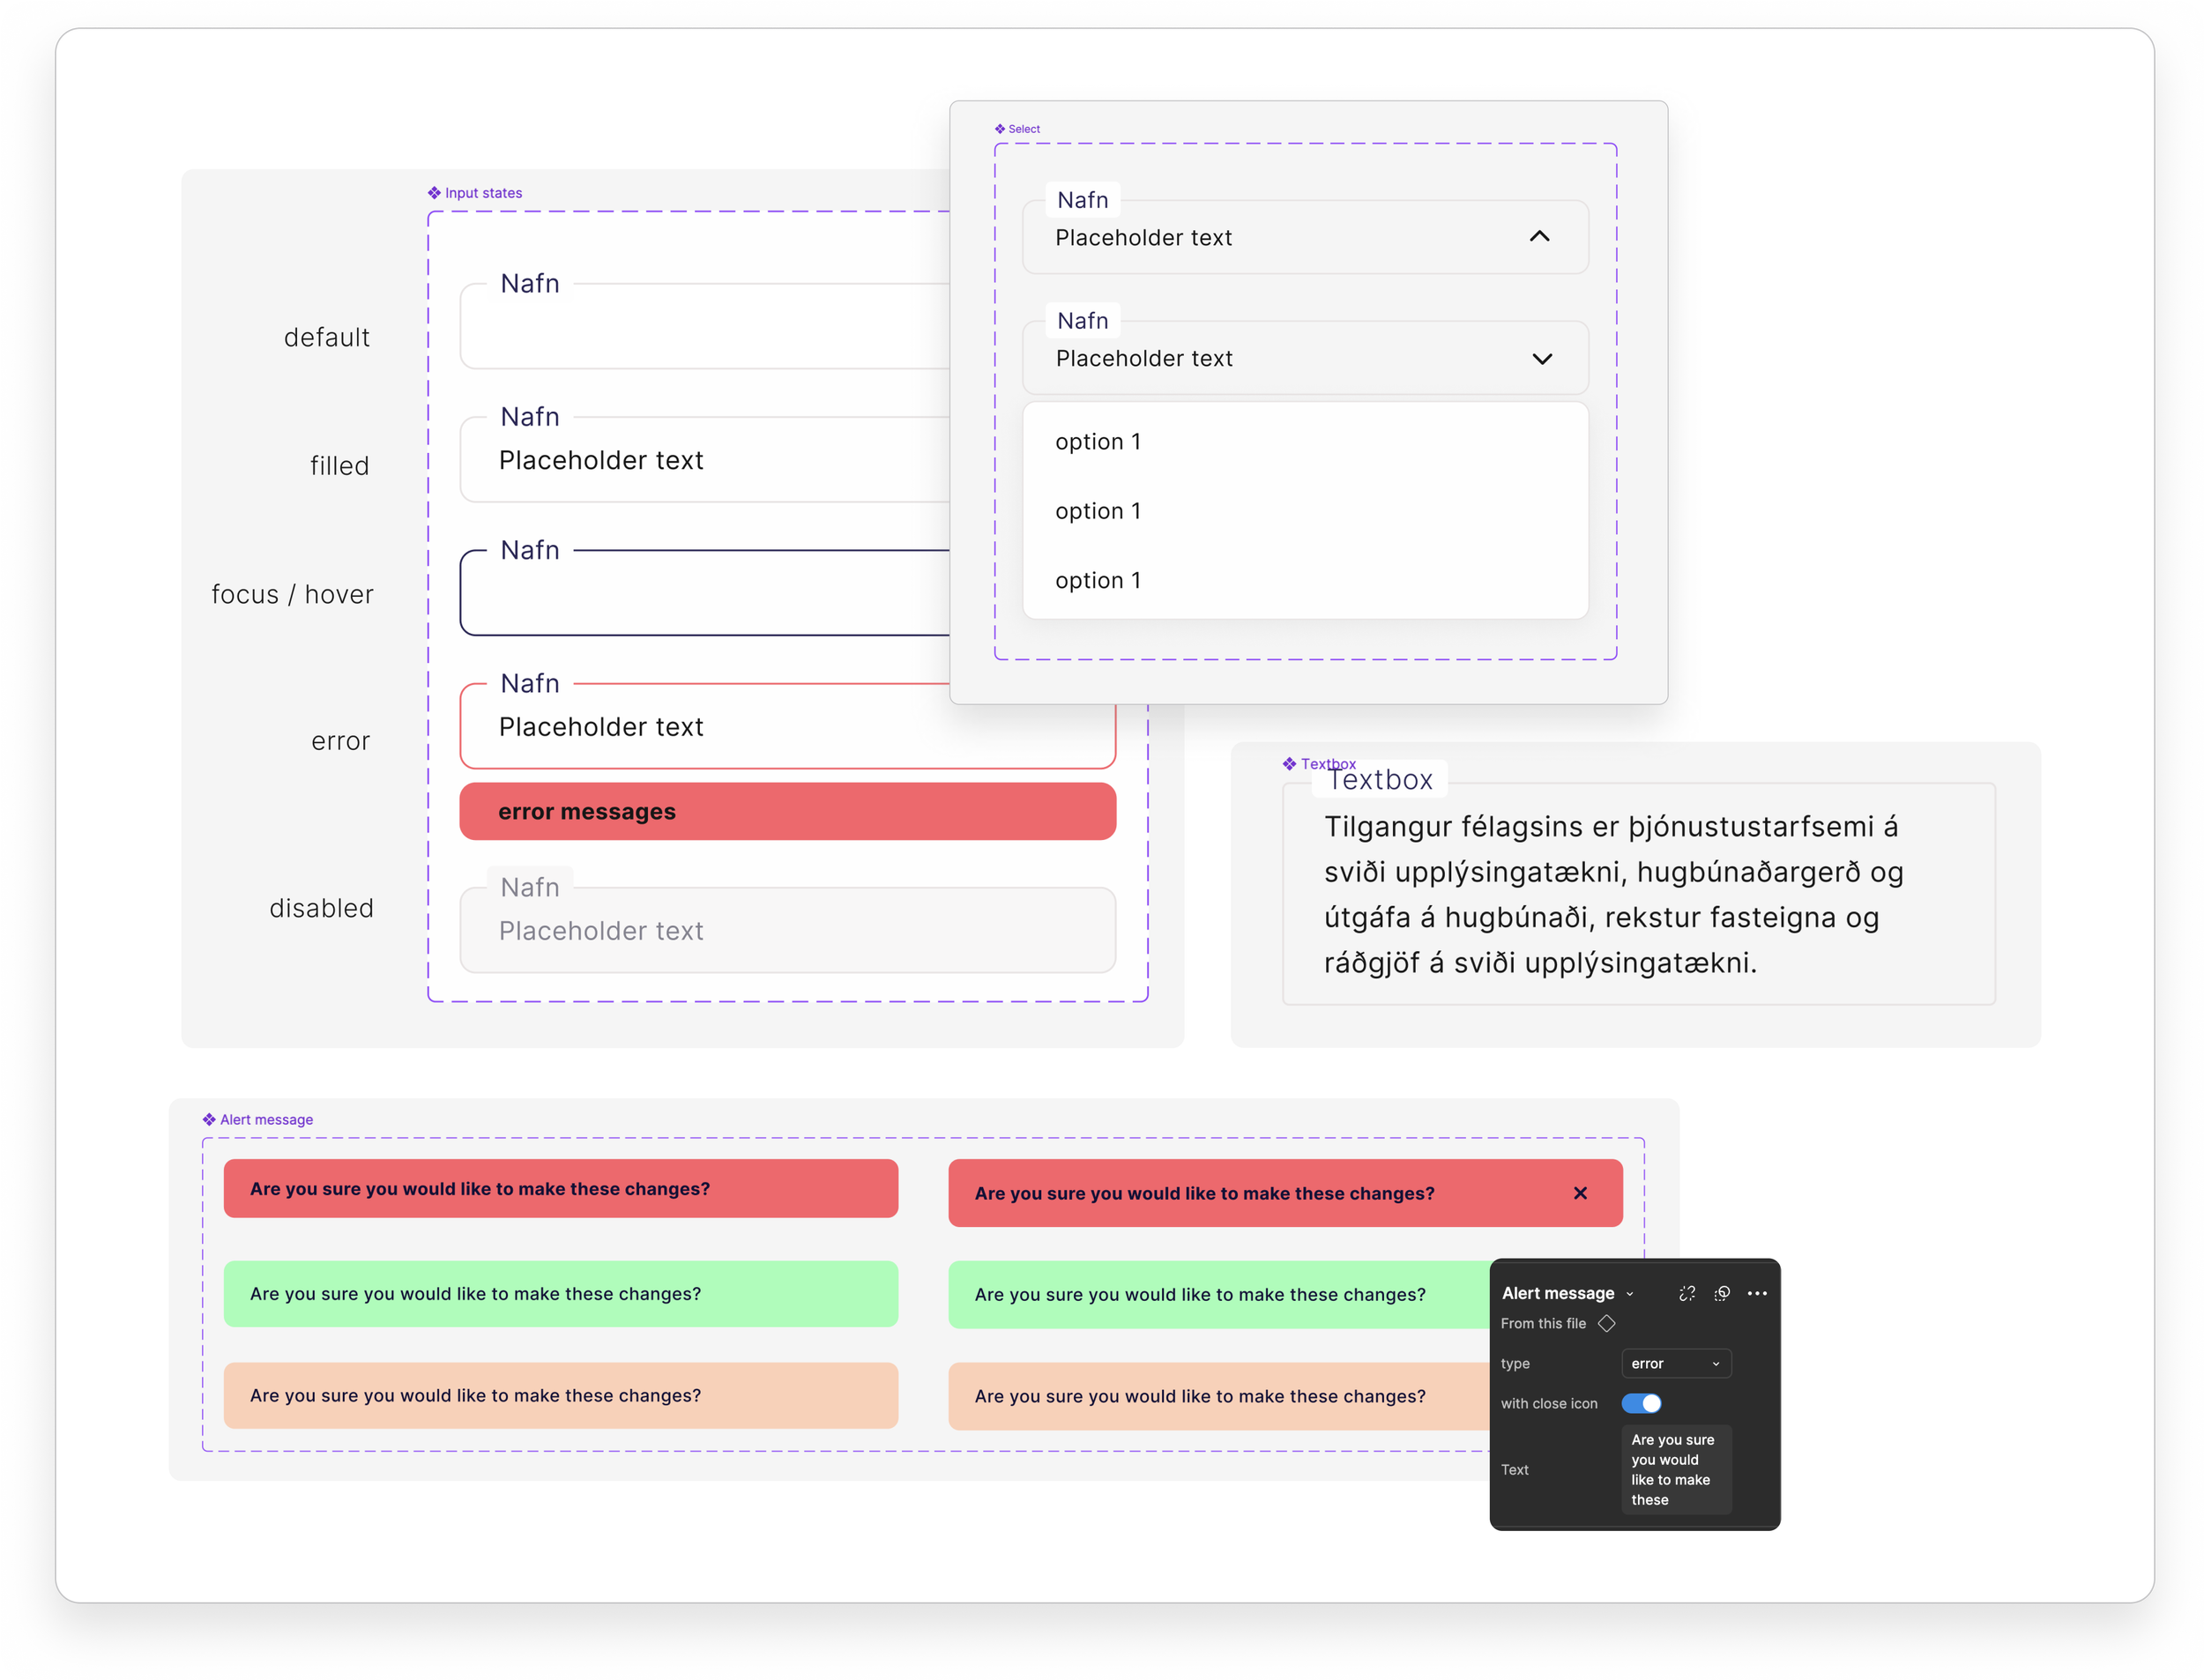This screenshot has width=2204, height=1680.
Task: Click the red error messages bar
Action: (x=787, y=811)
